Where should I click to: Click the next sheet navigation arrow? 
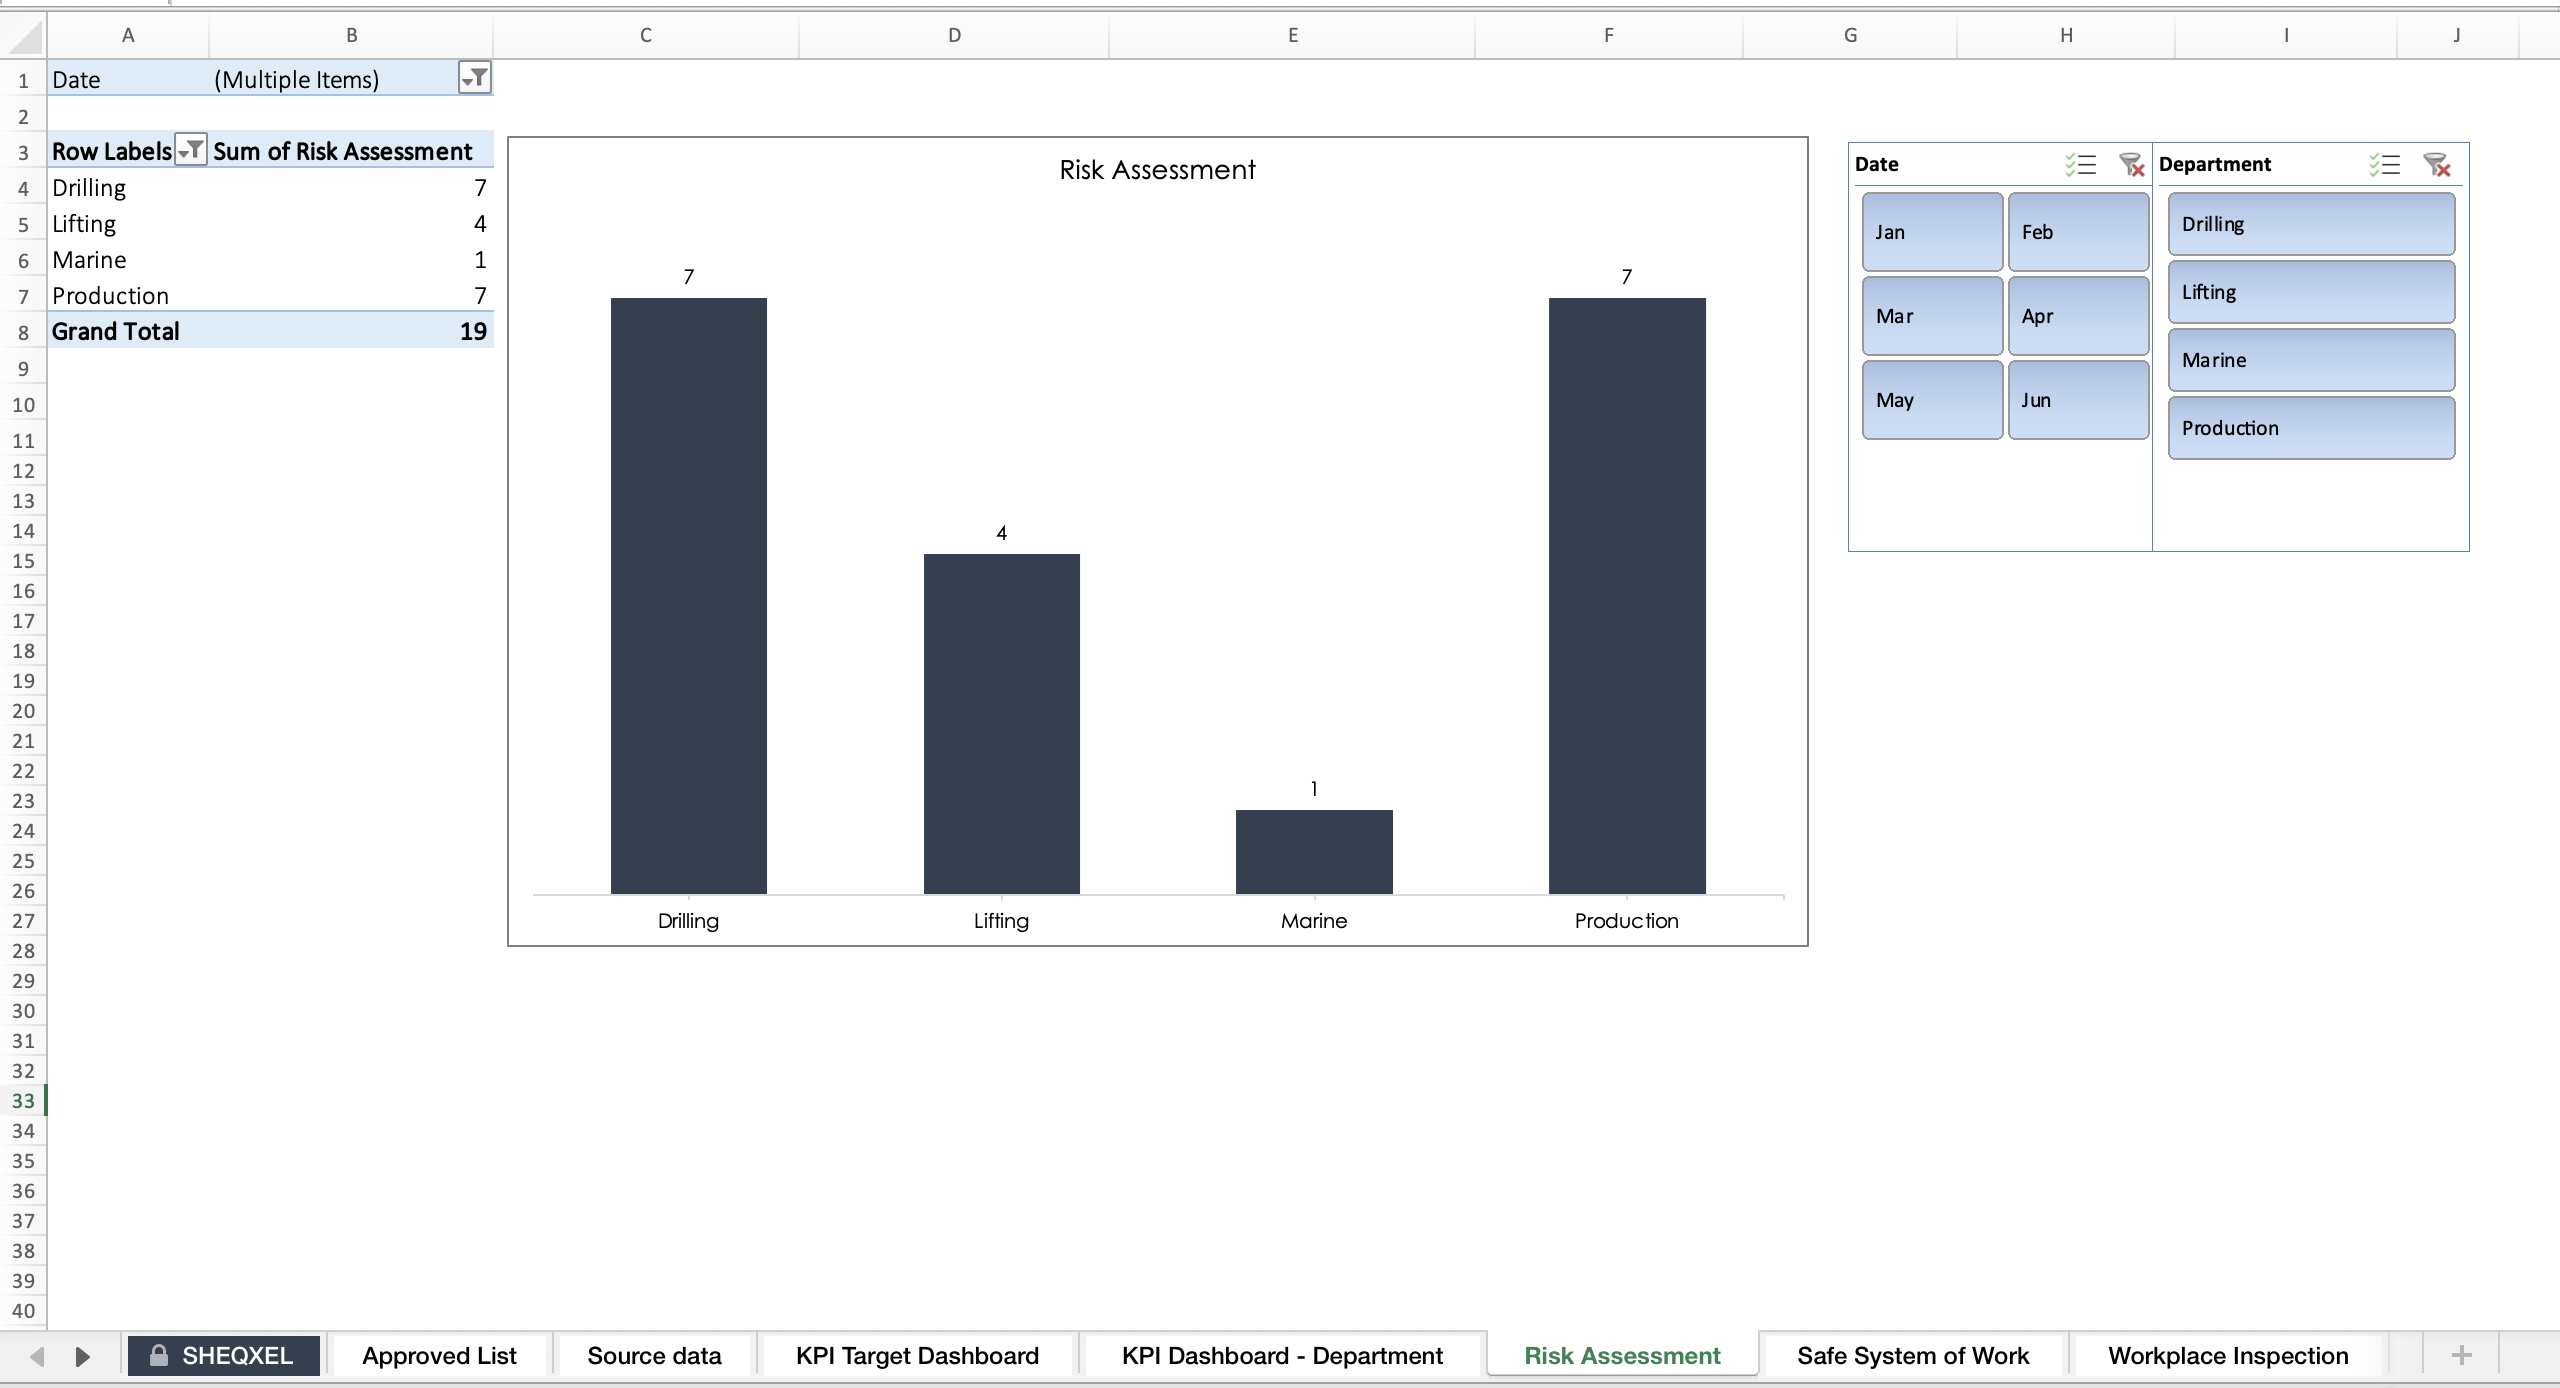(83, 1355)
